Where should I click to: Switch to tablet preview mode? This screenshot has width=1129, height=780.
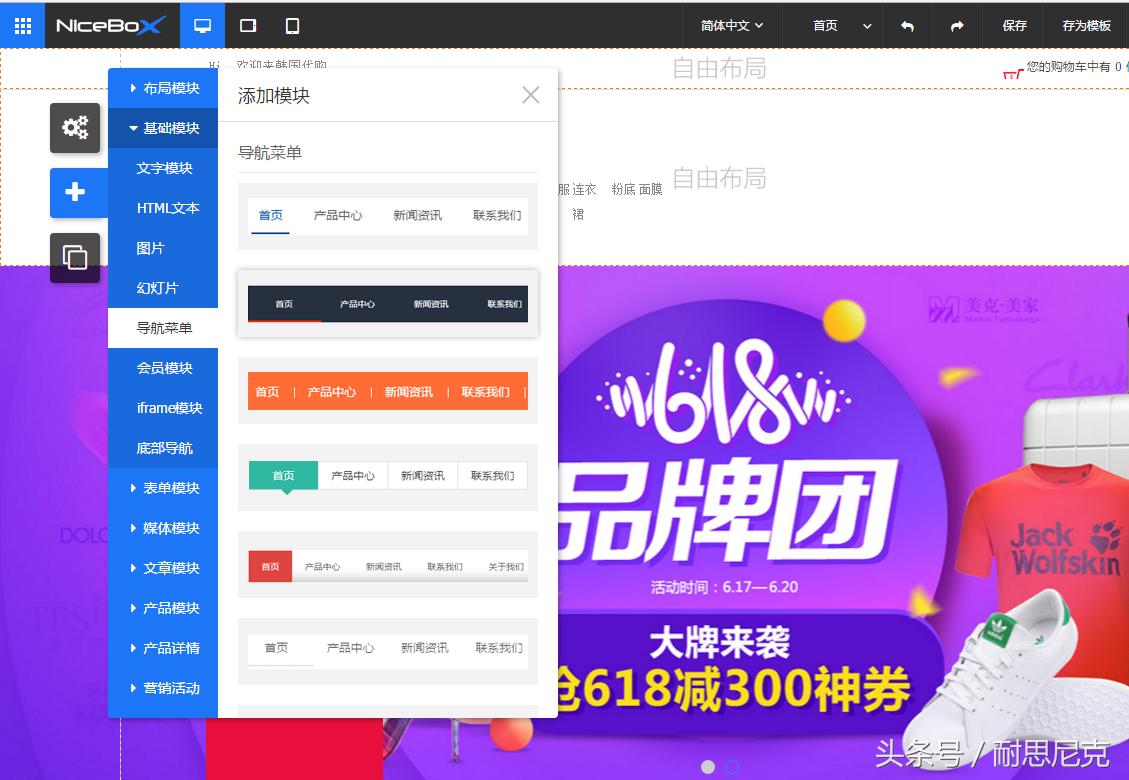246,25
